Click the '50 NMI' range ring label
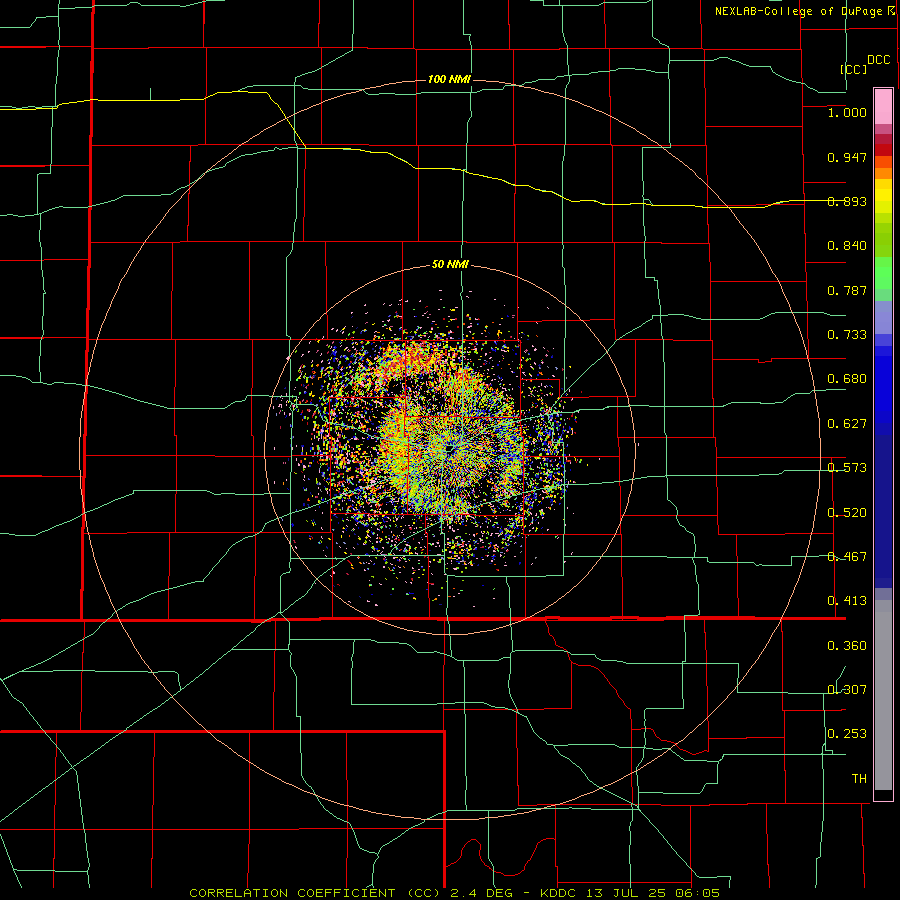 tap(450, 265)
